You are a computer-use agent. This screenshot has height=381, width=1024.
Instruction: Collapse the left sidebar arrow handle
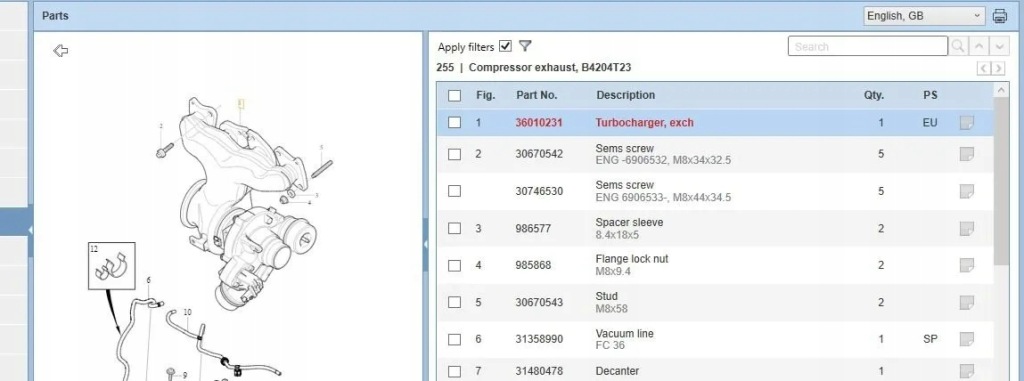30,230
